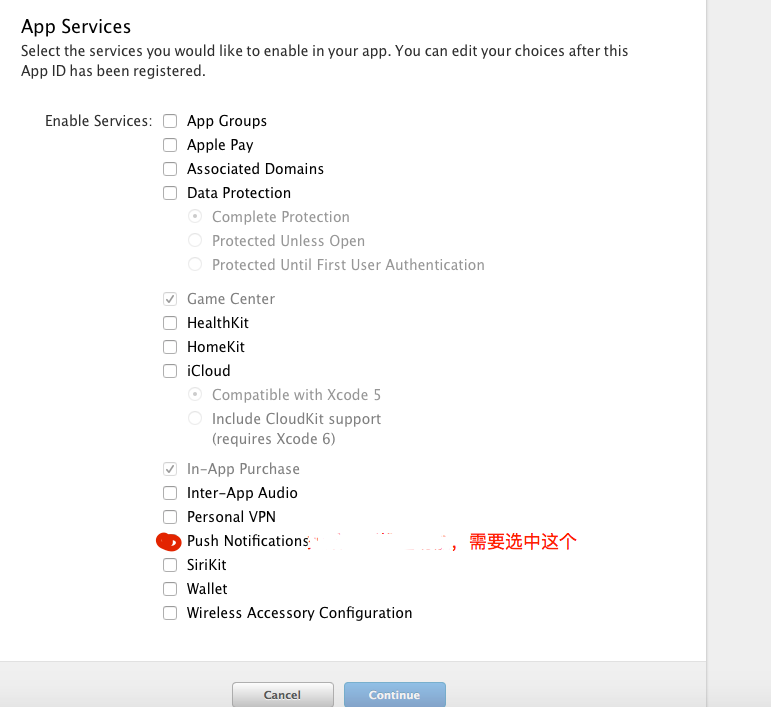Click the Inter-App Audio label
Image resolution: width=771 pixels, height=707 pixels.
[242, 493]
